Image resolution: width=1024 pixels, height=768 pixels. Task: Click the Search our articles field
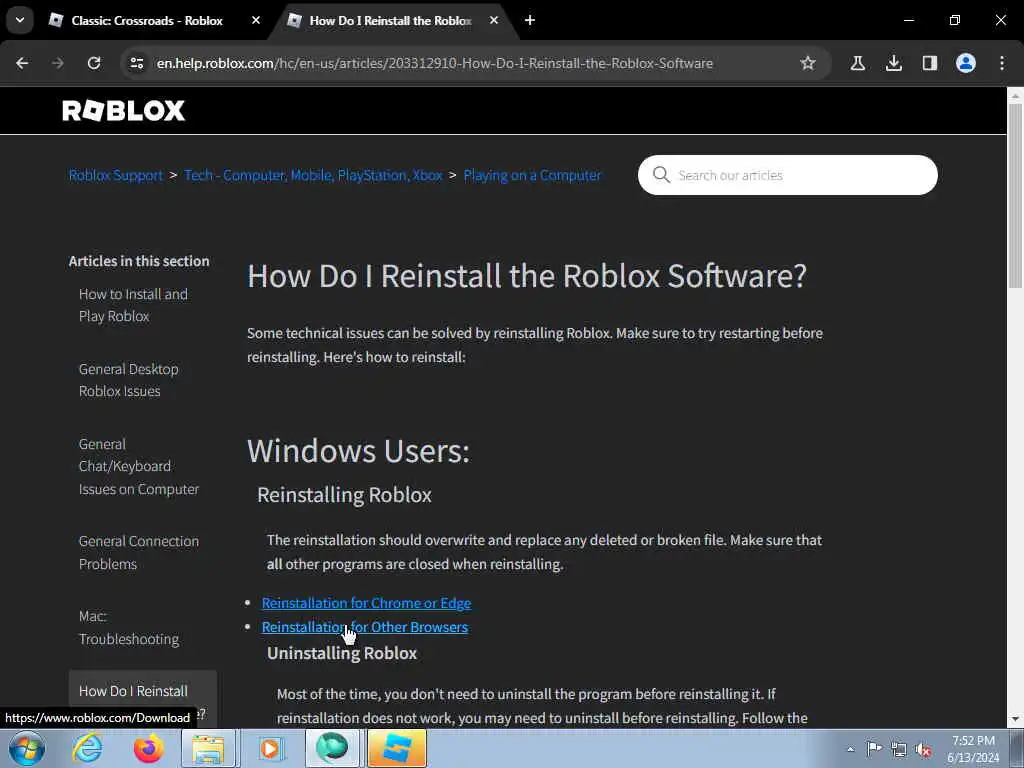pos(788,175)
